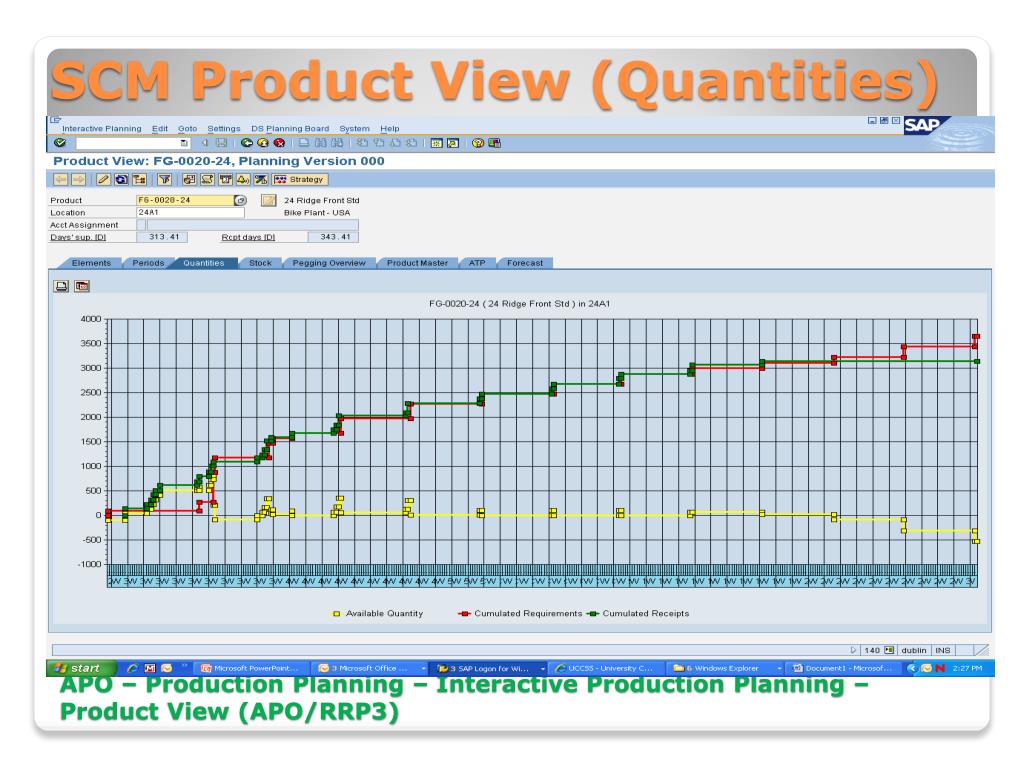Select the Quantities tab
Image resolution: width=1024 pixels, height=768 pixels.
(x=204, y=263)
